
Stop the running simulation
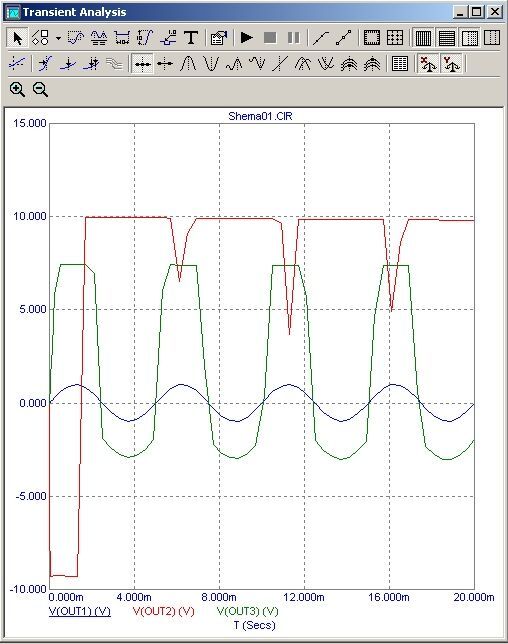pyautogui.click(x=270, y=38)
